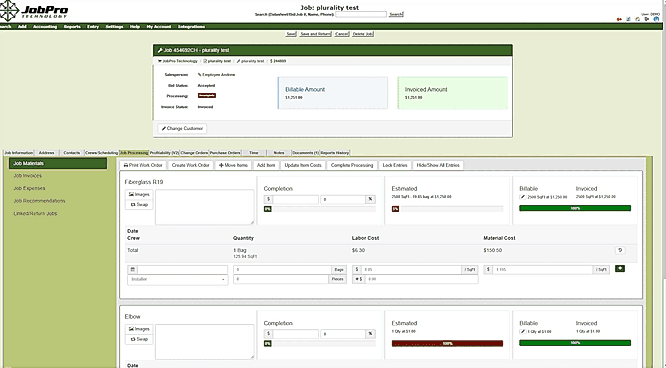Click the Move Items plus button
Viewport: 666px width, 368px height.
tap(233, 165)
